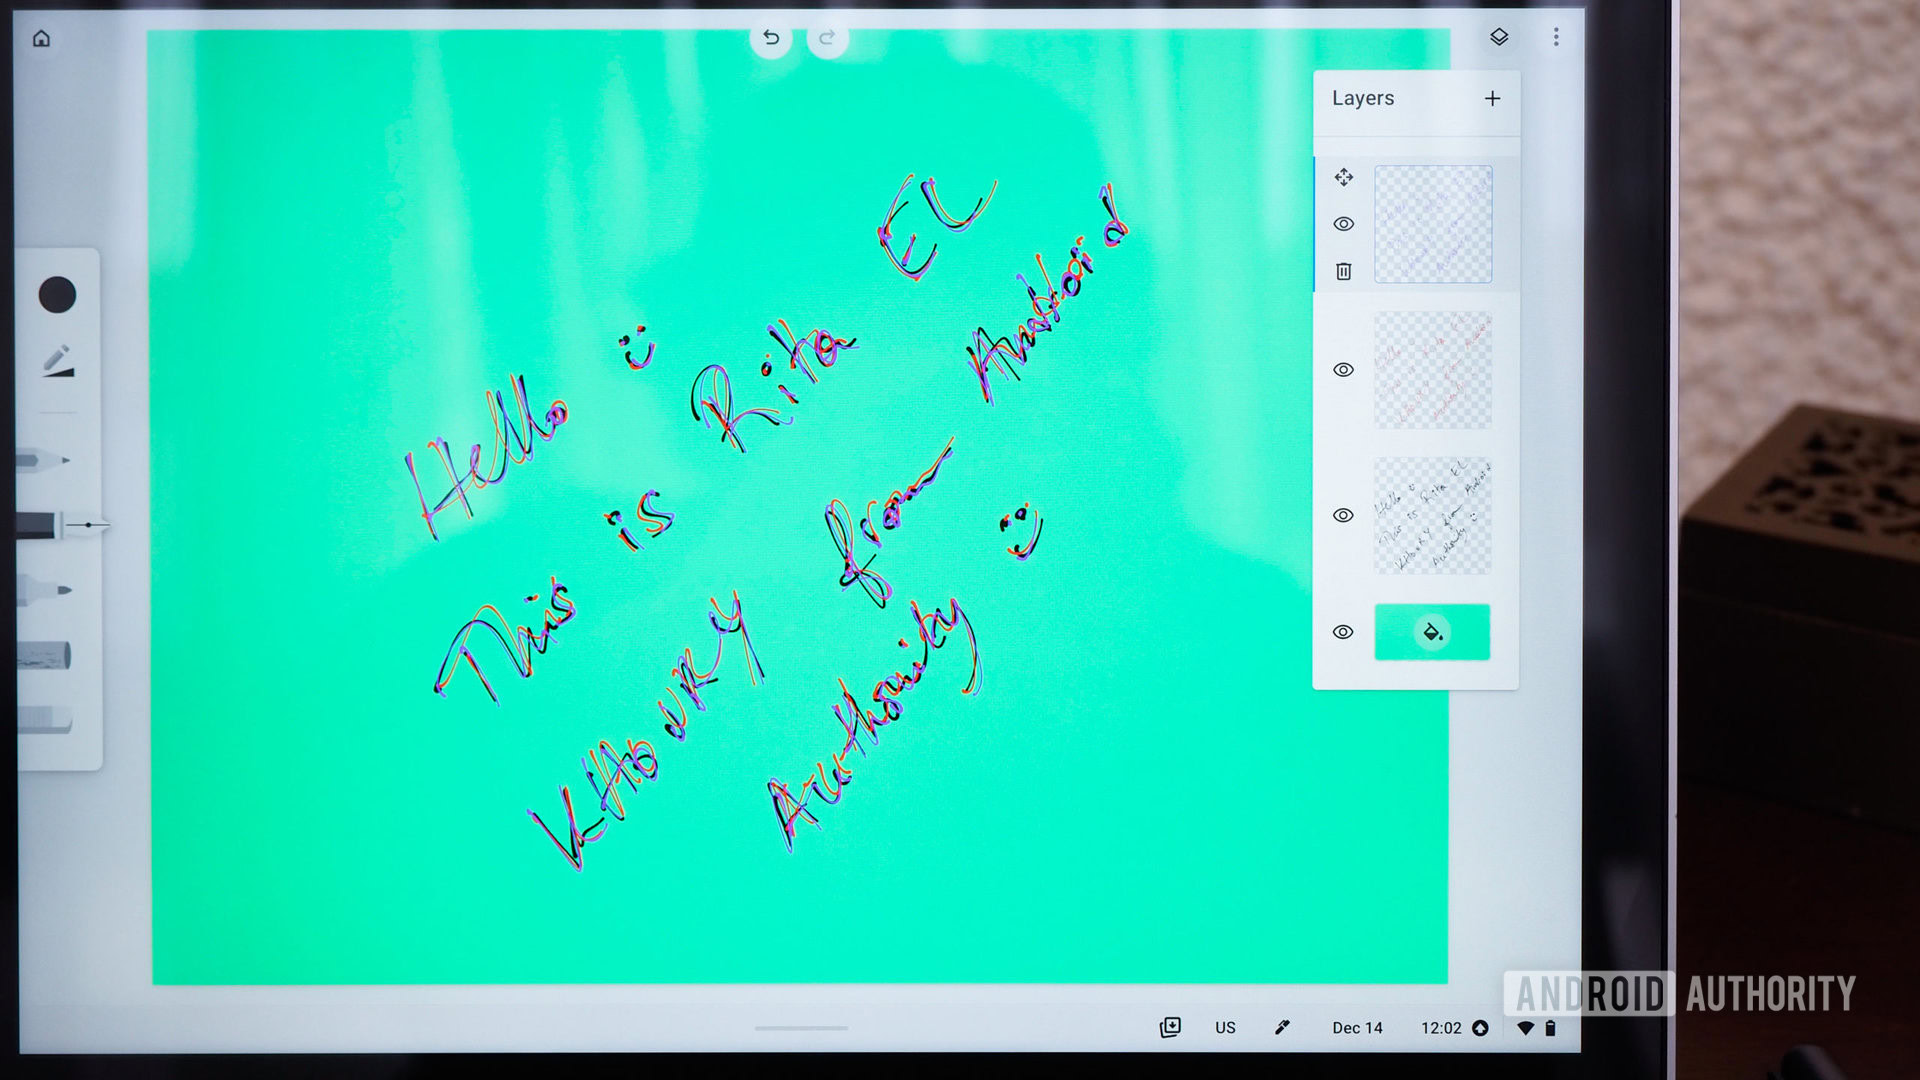
Task: Add a new layer with the plus button
Action: pyautogui.click(x=1492, y=98)
